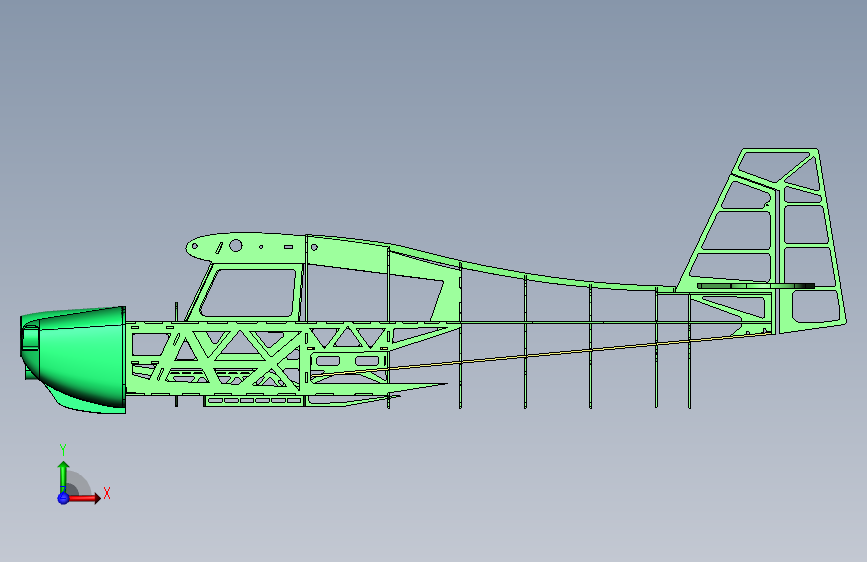Click the red X label beside the triad

tap(107, 493)
